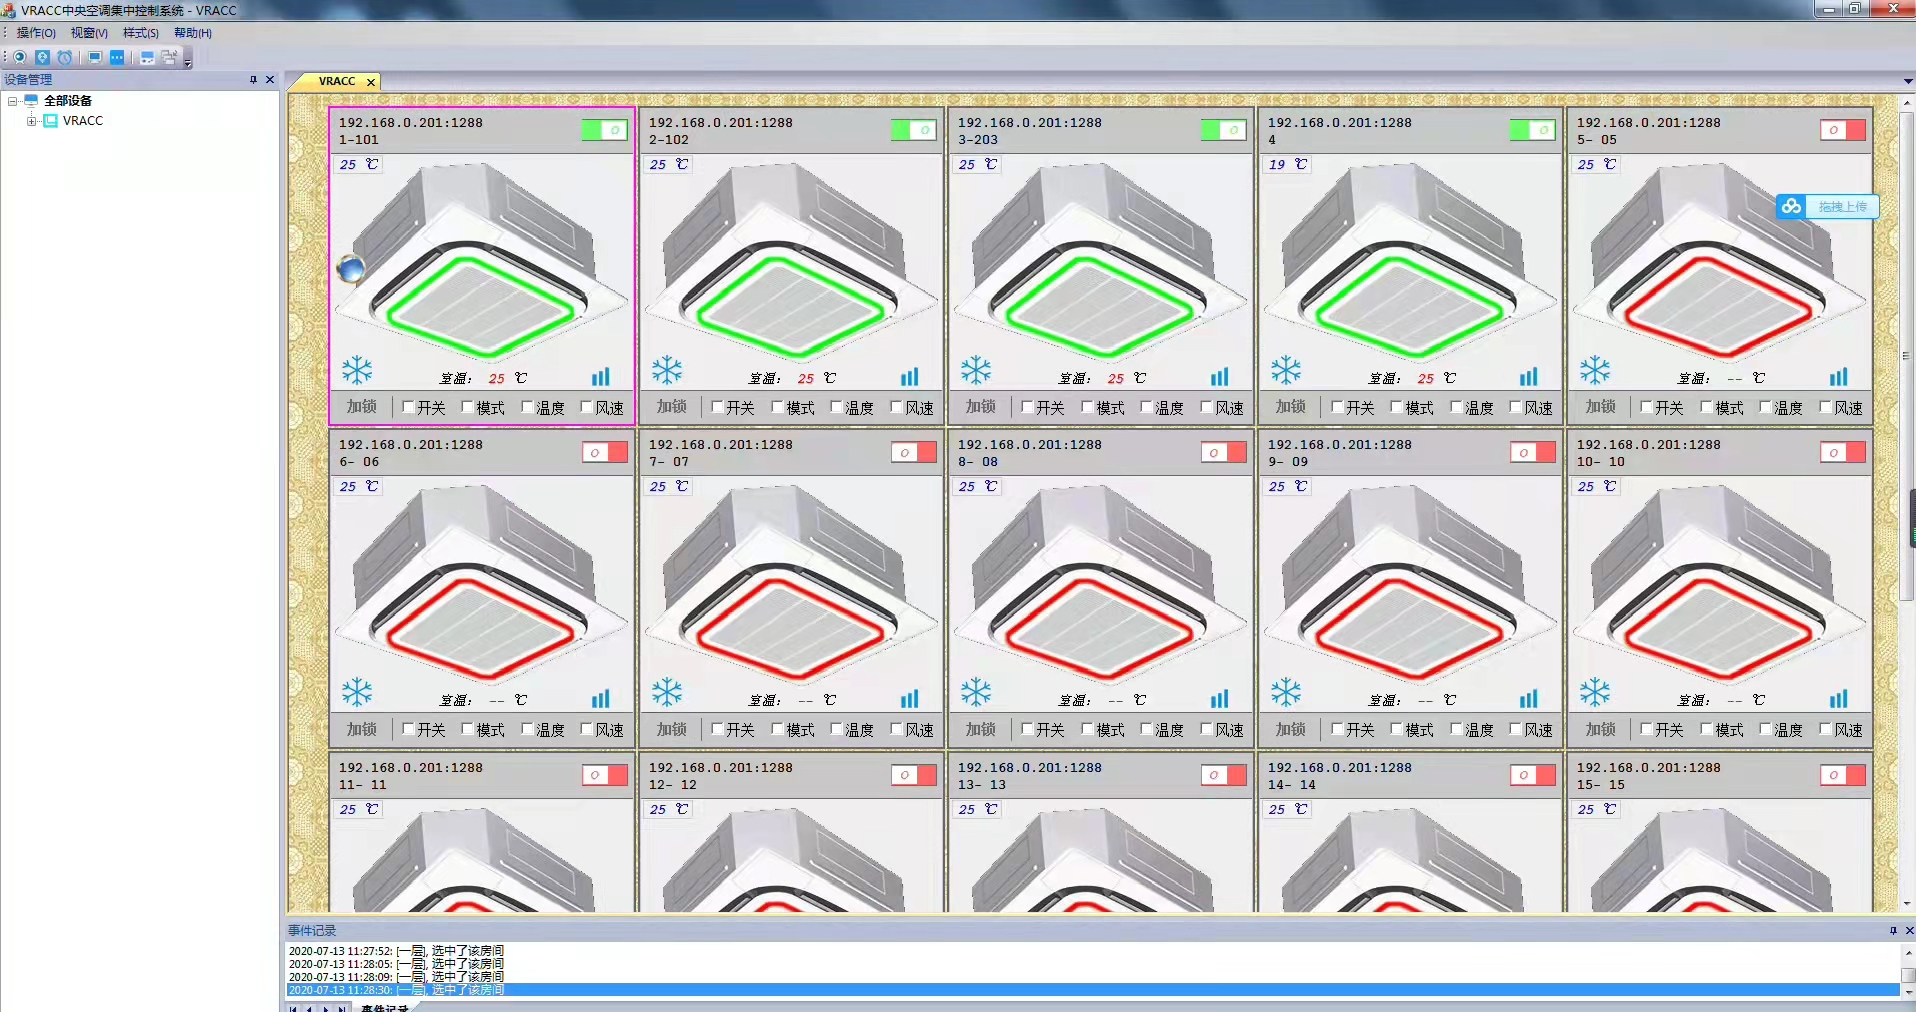Turn on unit 8- 08 power switch
Screen dimensions: 1916x1012
[x=1223, y=452]
